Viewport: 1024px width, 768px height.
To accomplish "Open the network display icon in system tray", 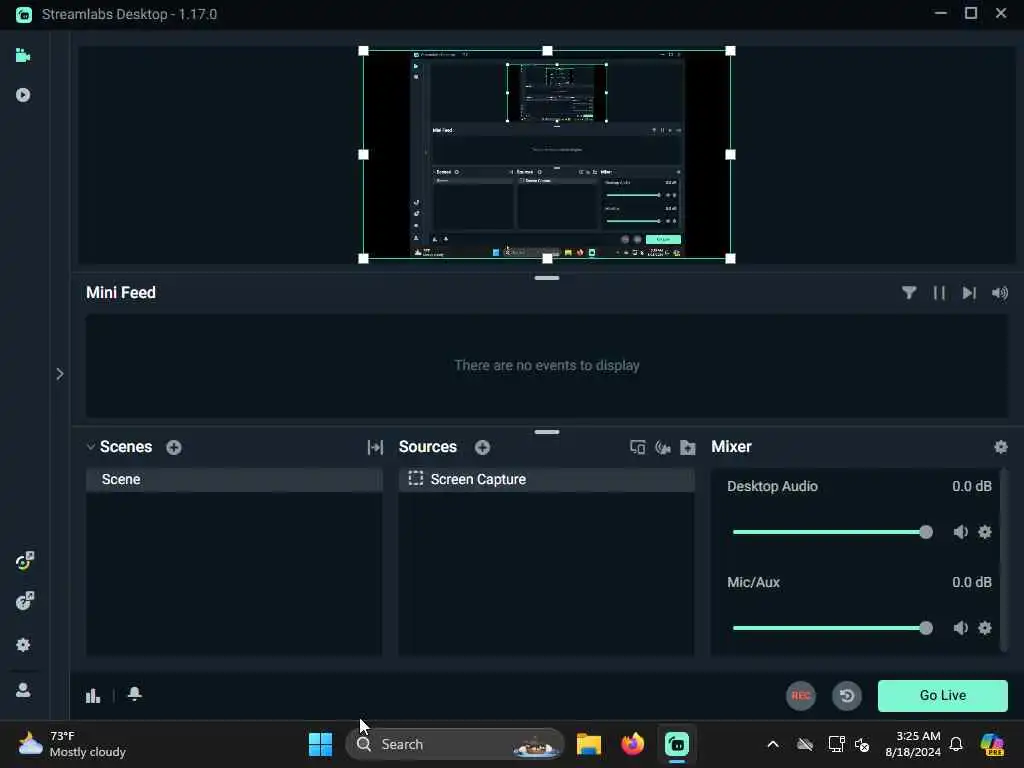I will (836, 744).
